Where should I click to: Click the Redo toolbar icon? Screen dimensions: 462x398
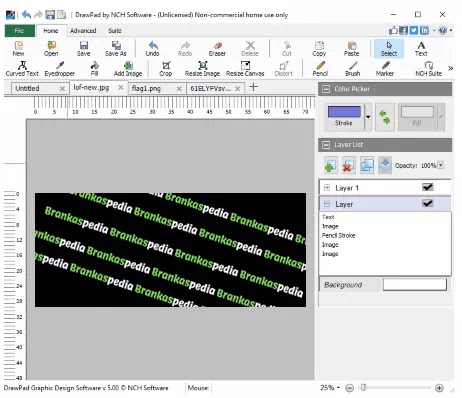[x=185, y=49]
